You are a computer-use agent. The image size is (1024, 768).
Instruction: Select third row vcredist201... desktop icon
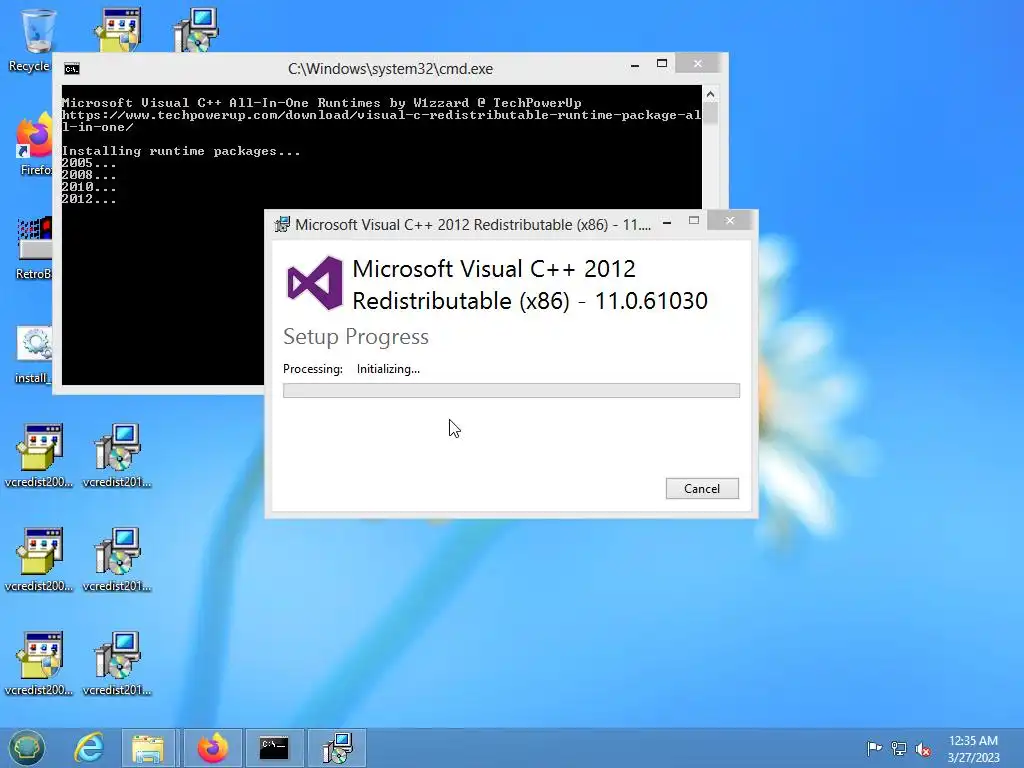[118, 664]
